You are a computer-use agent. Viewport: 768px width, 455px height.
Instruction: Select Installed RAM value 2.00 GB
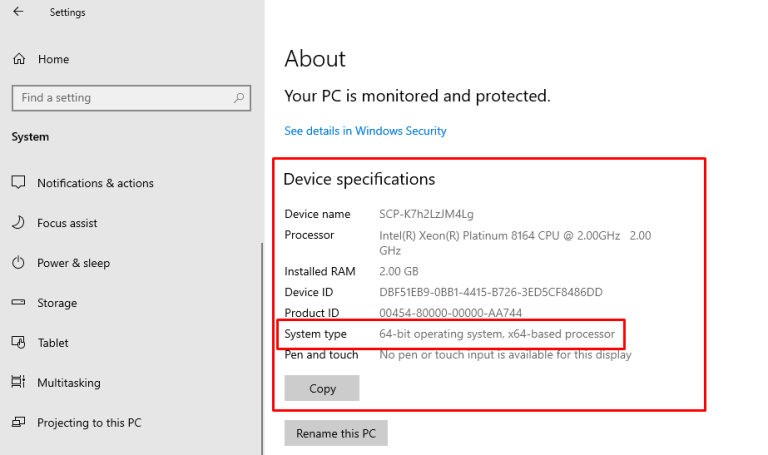[399, 271]
